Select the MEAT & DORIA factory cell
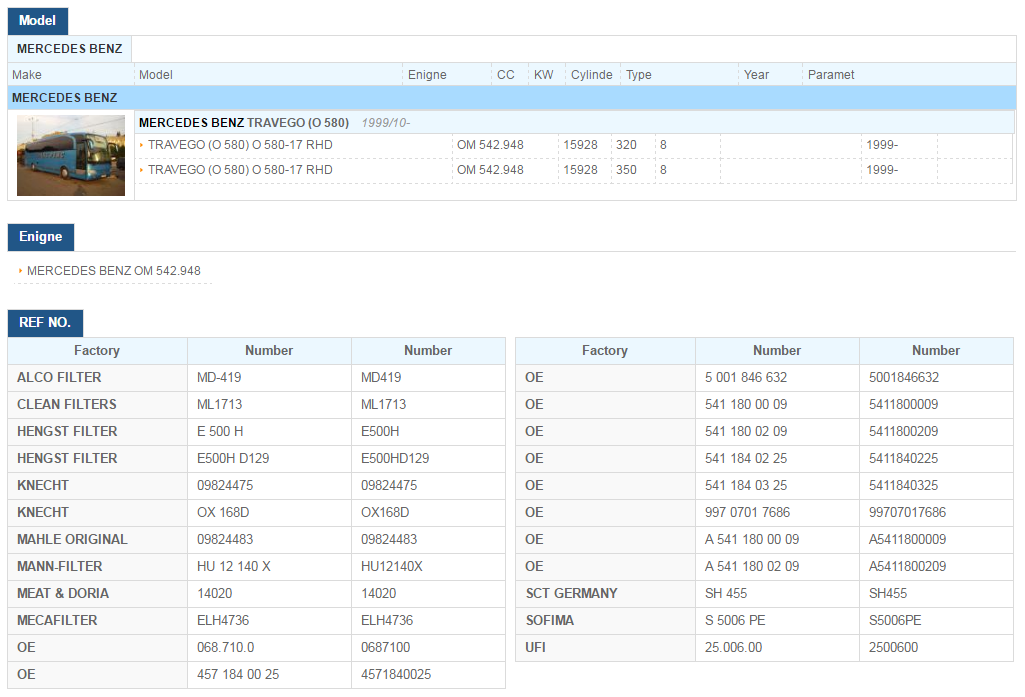Screen dimensions: 1025x697 [97, 594]
